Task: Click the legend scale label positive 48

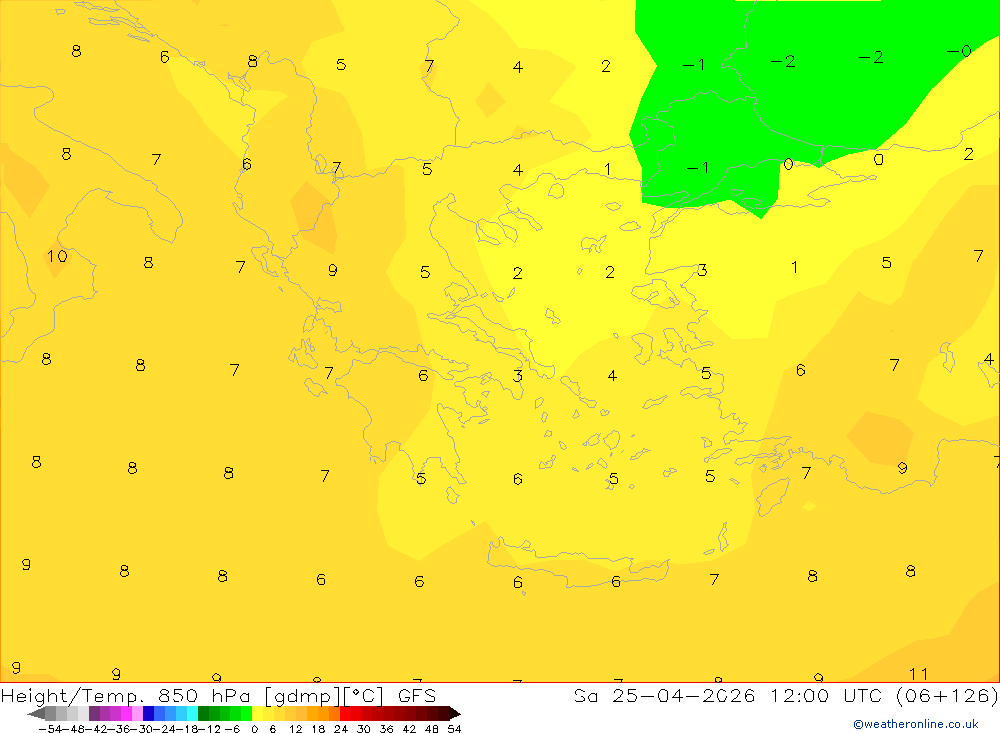Action: click(432, 729)
